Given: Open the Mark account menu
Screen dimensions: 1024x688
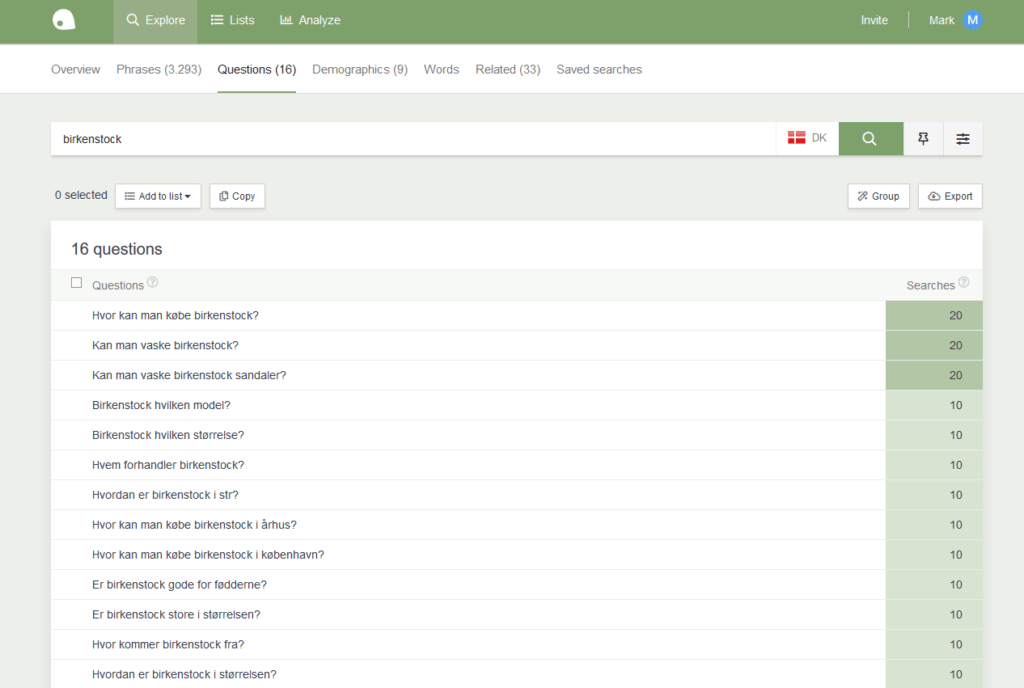Looking at the screenshot, I should tap(941, 20).
